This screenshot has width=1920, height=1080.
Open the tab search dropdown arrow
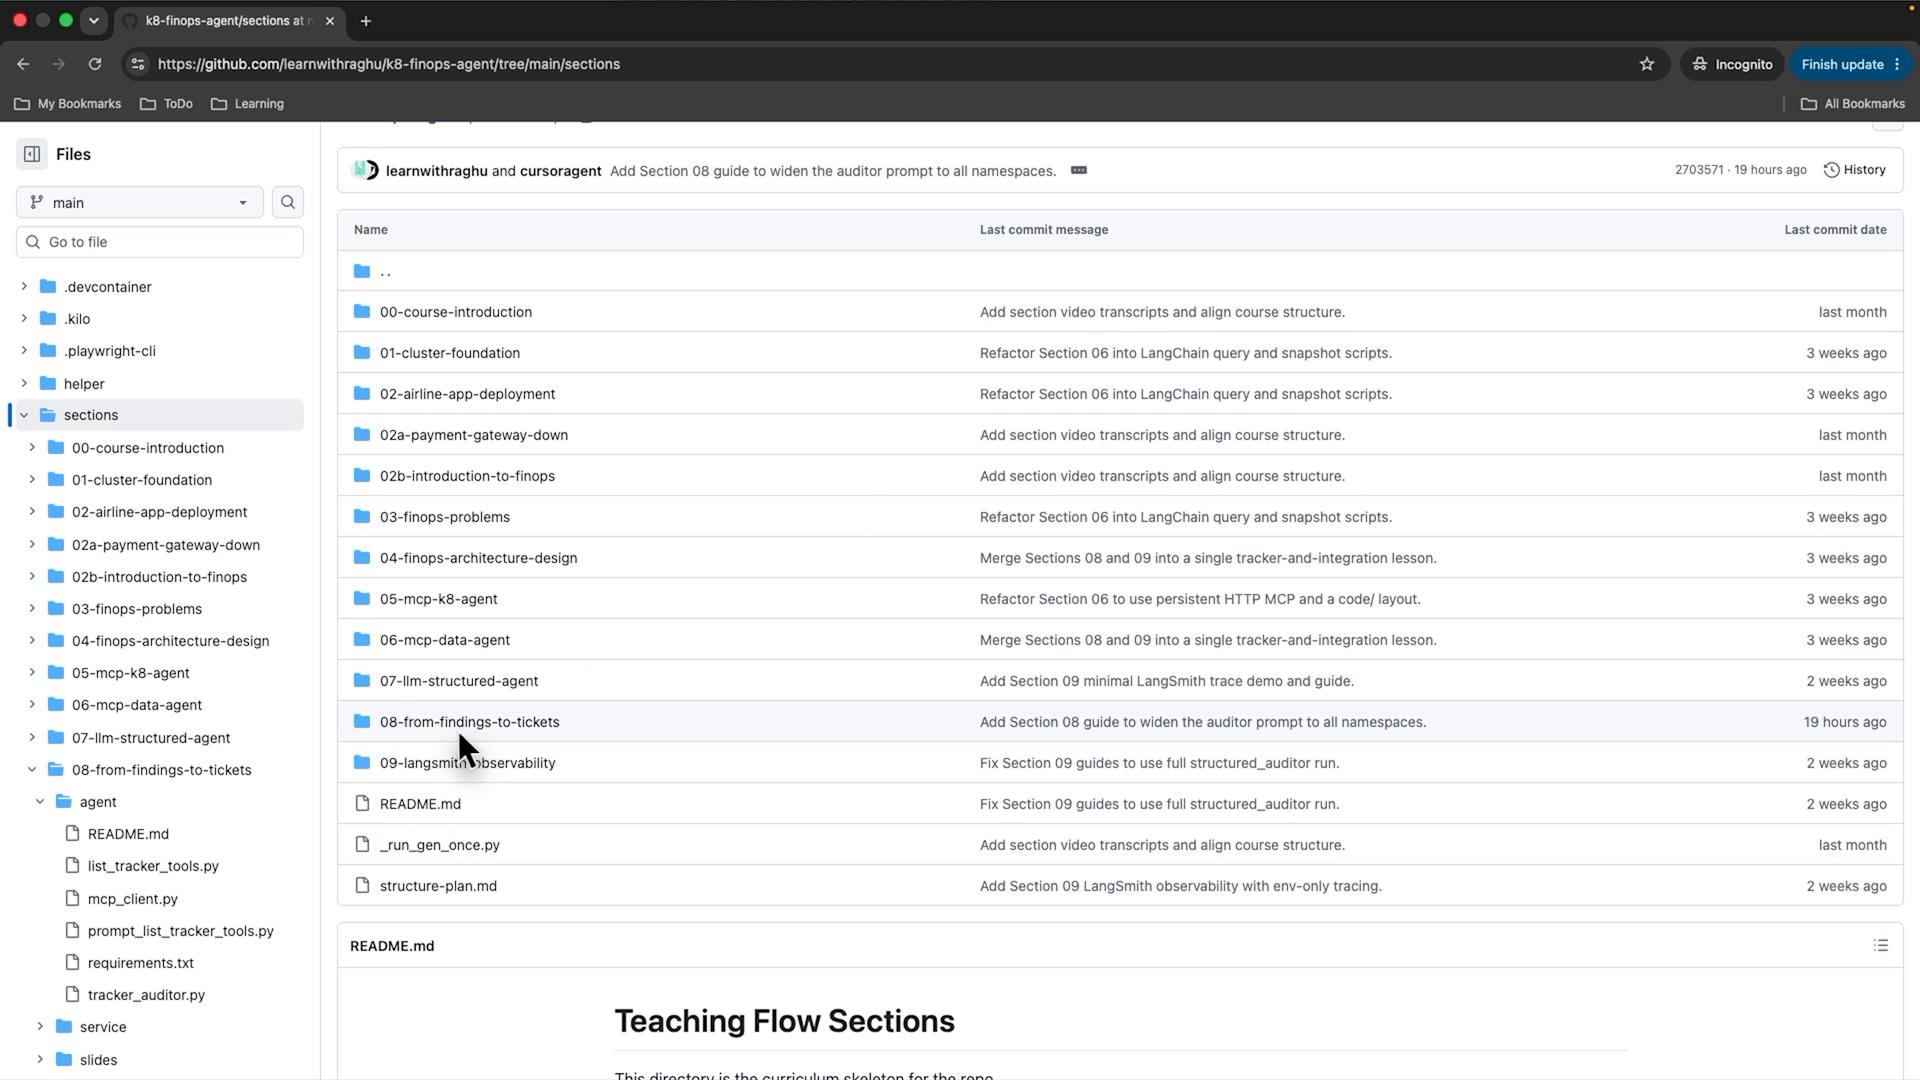coord(94,20)
